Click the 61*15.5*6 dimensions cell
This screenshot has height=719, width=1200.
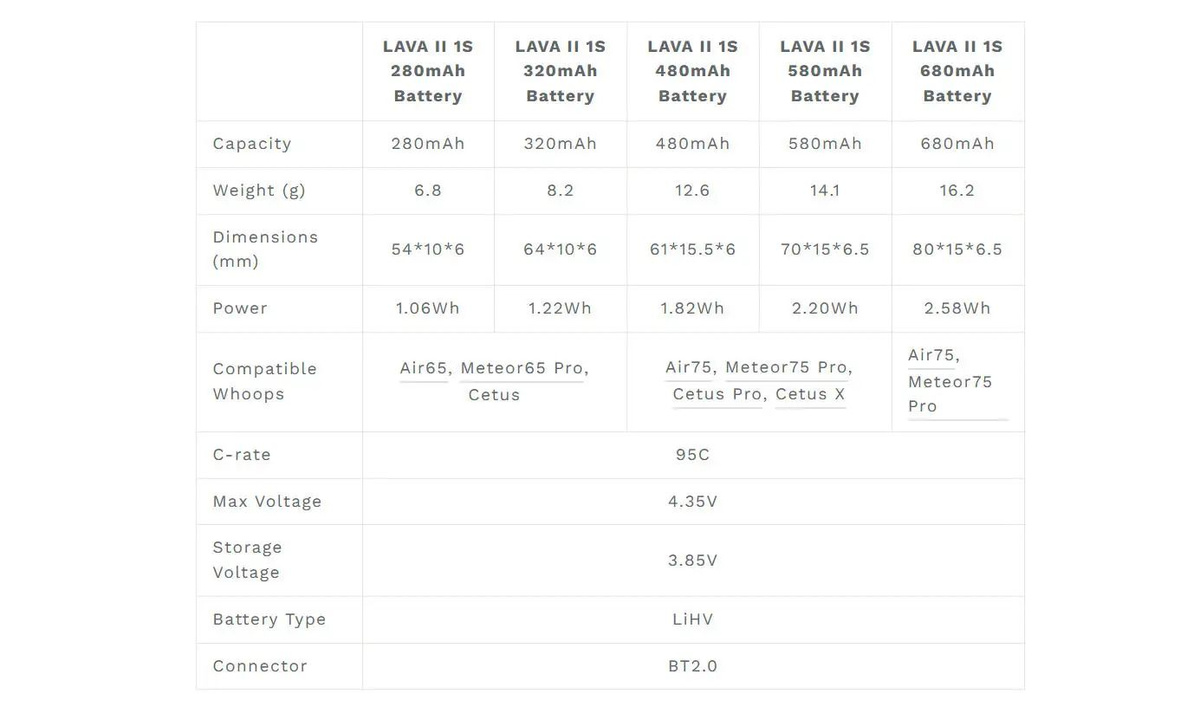[x=692, y=249]
